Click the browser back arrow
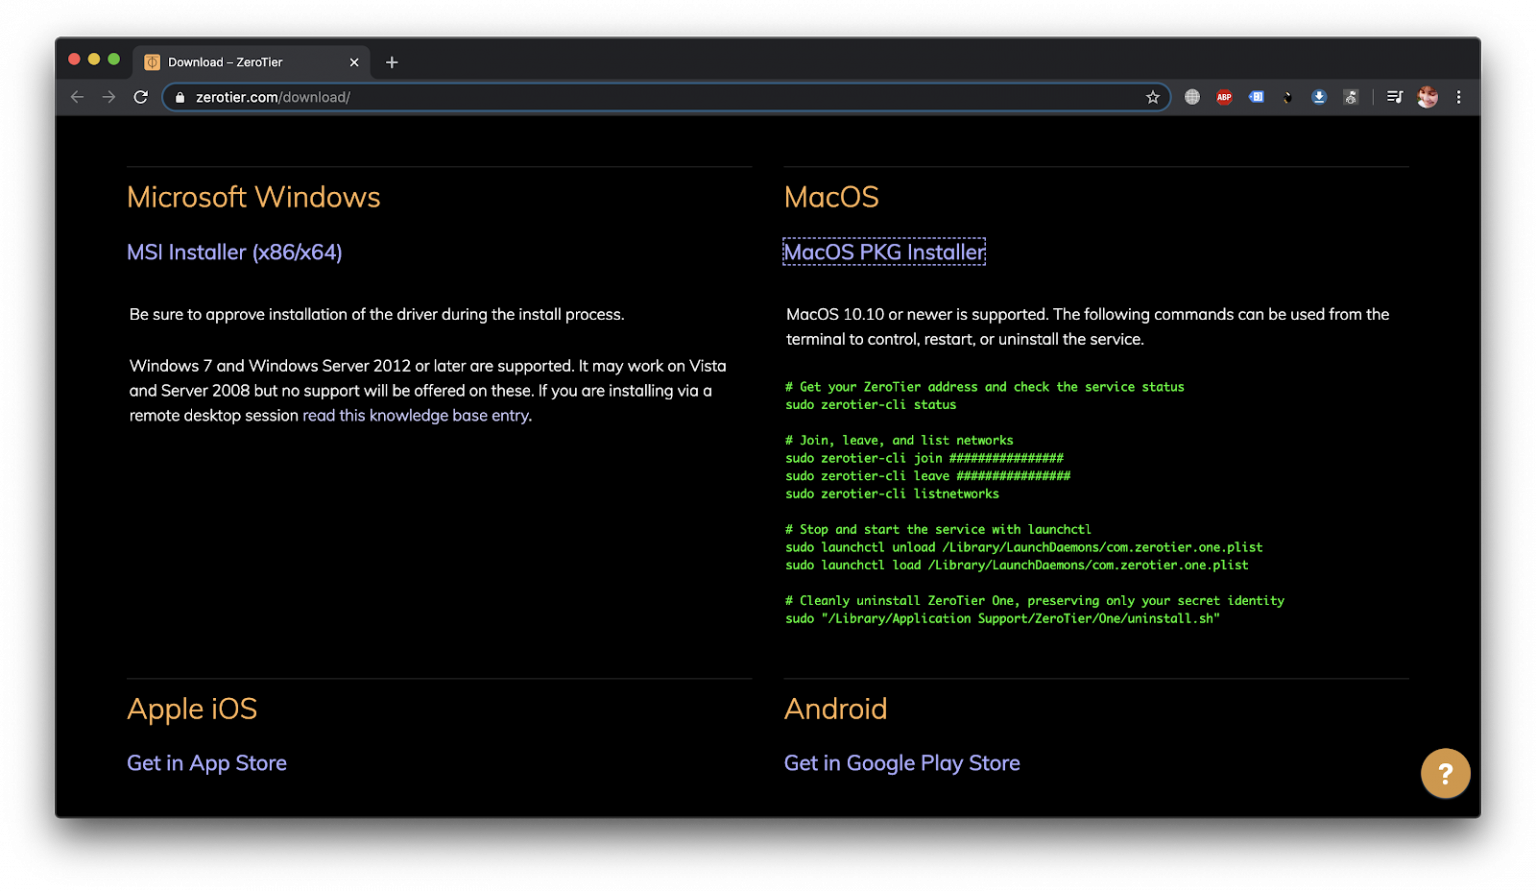The height and width of the screenshot is (891, 1536). pyautogui.click(x=77, y=97)
